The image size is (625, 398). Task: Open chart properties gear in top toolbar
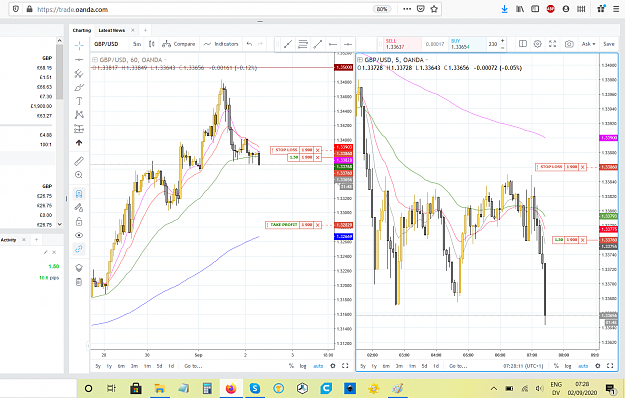(x=537, y=44)
